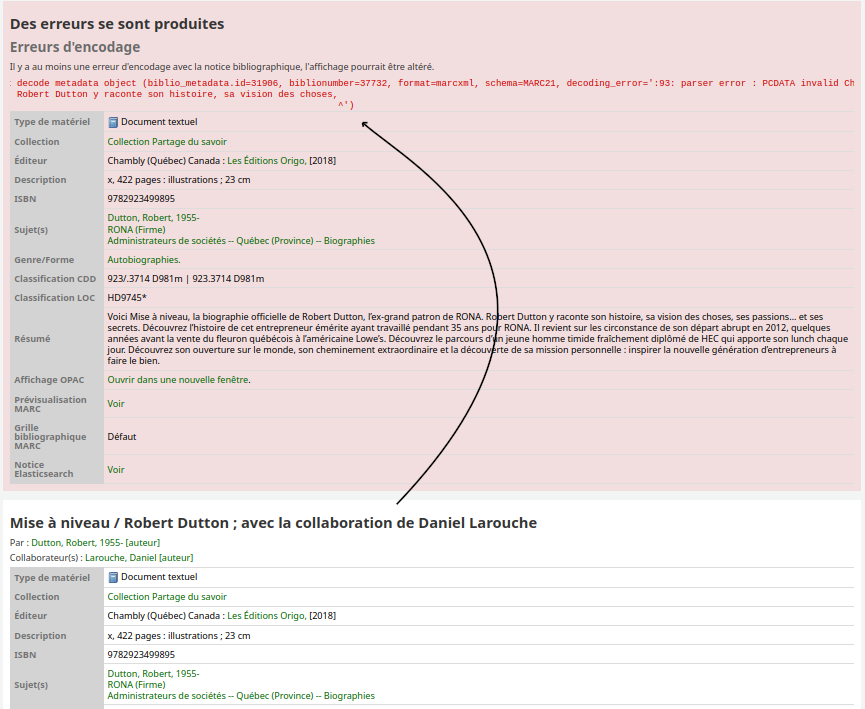Open Collection Partage du savoir link in error panel
This screenshot has width=865, height=709.
(x=167, y=142)
